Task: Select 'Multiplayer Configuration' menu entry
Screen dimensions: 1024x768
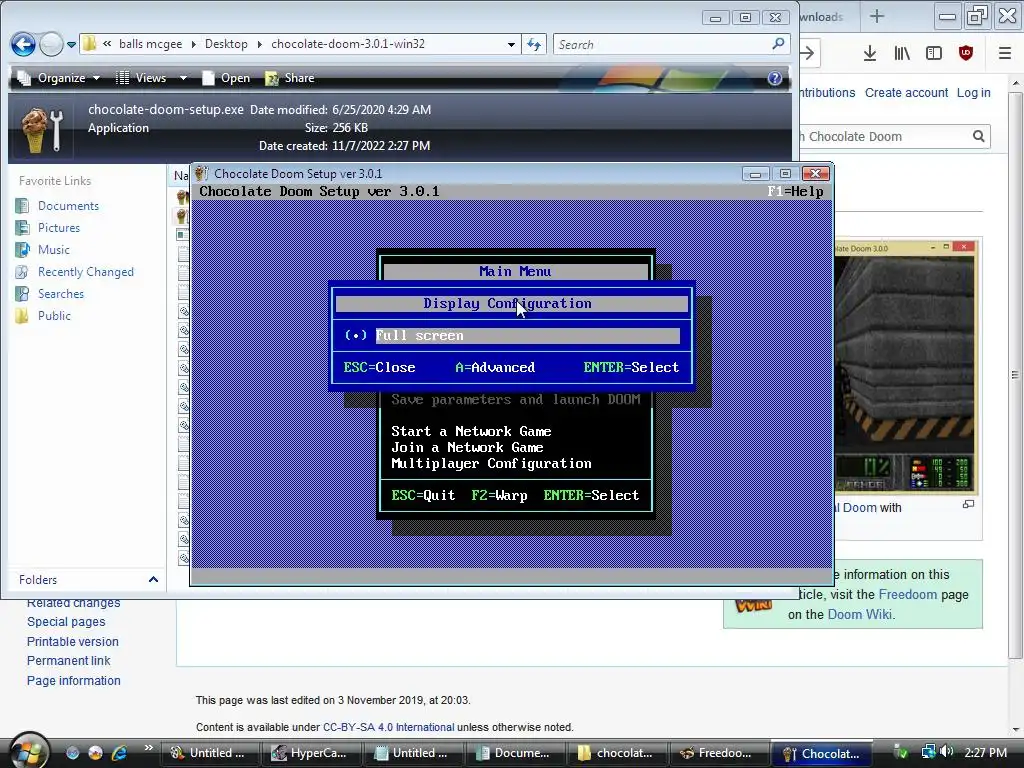Action: click(x=492, y=464)
